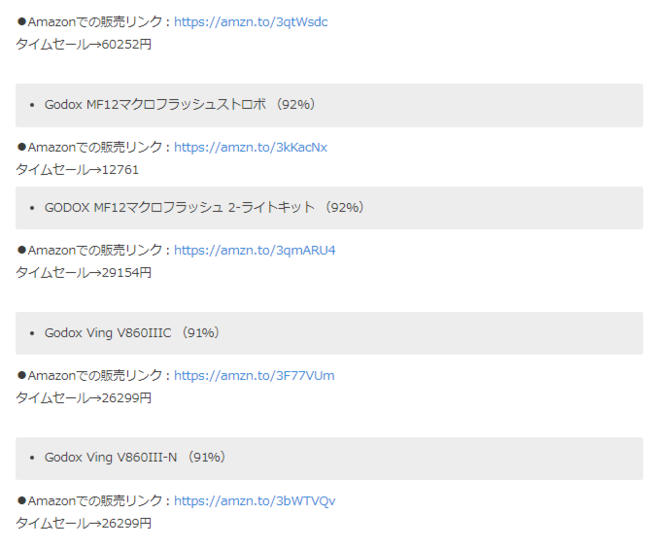
Task: Click the (91%) text beside V860III-N
Action: [x=207, y=458]
